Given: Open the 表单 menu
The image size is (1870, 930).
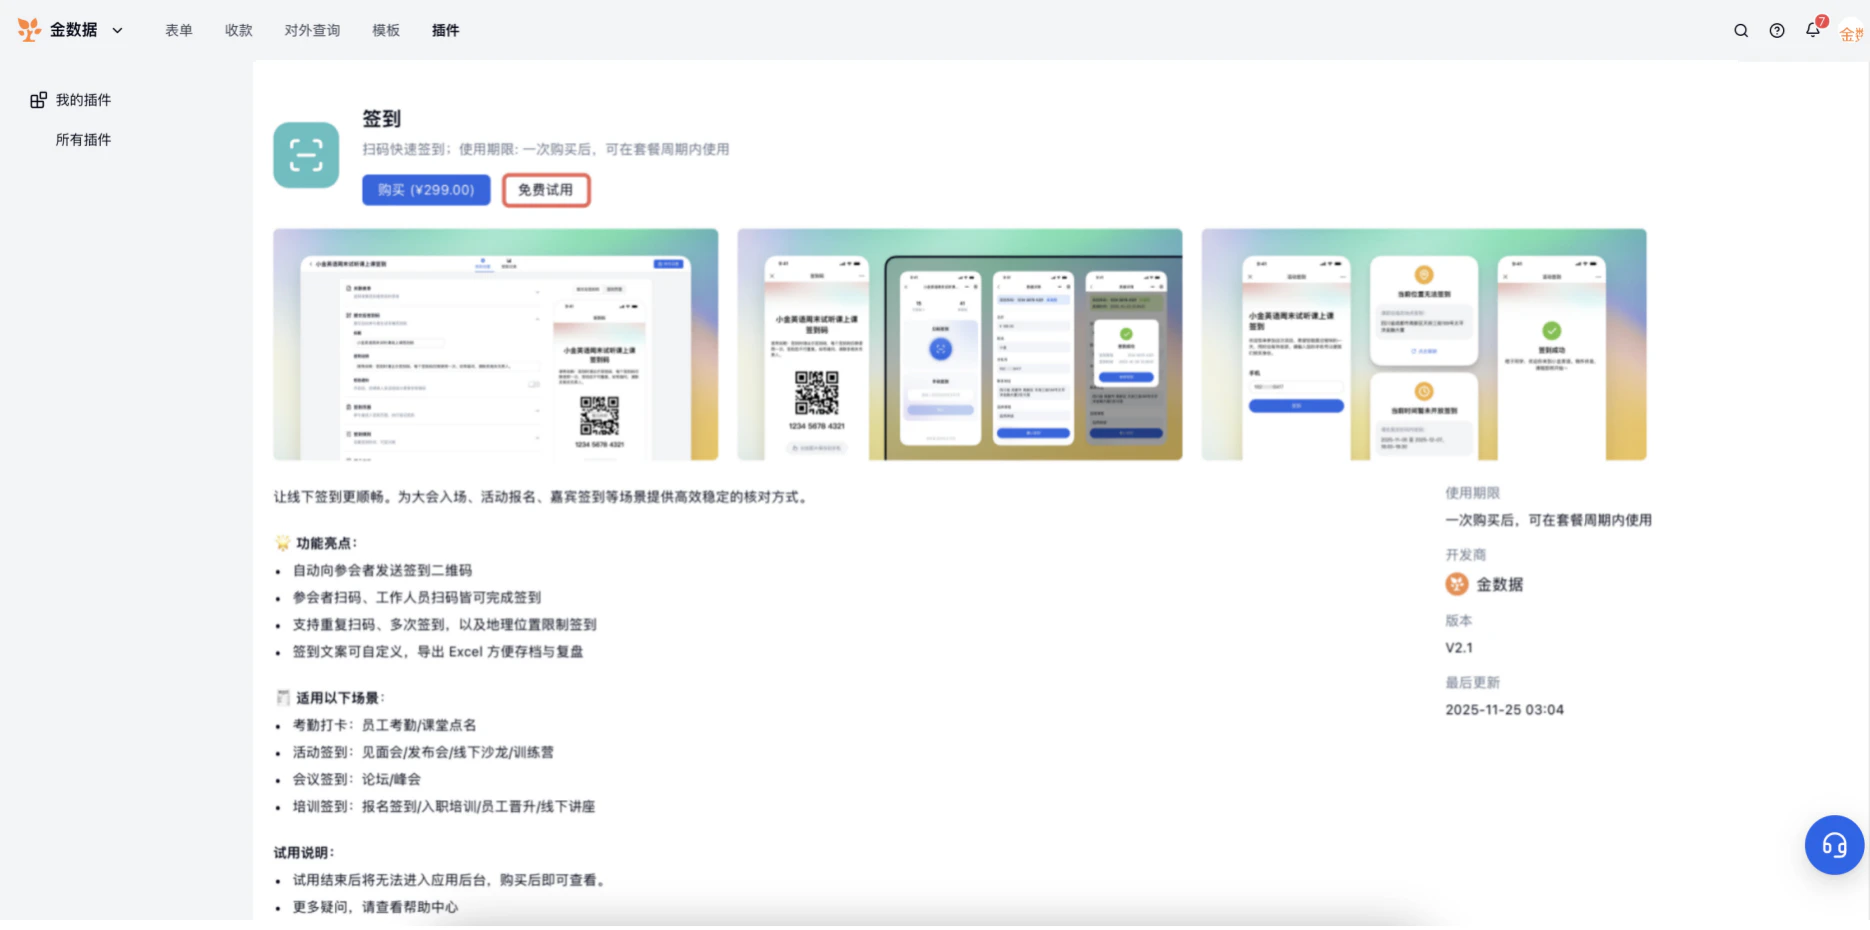Looking at the screenshot, I should click(x=179, y=30).
